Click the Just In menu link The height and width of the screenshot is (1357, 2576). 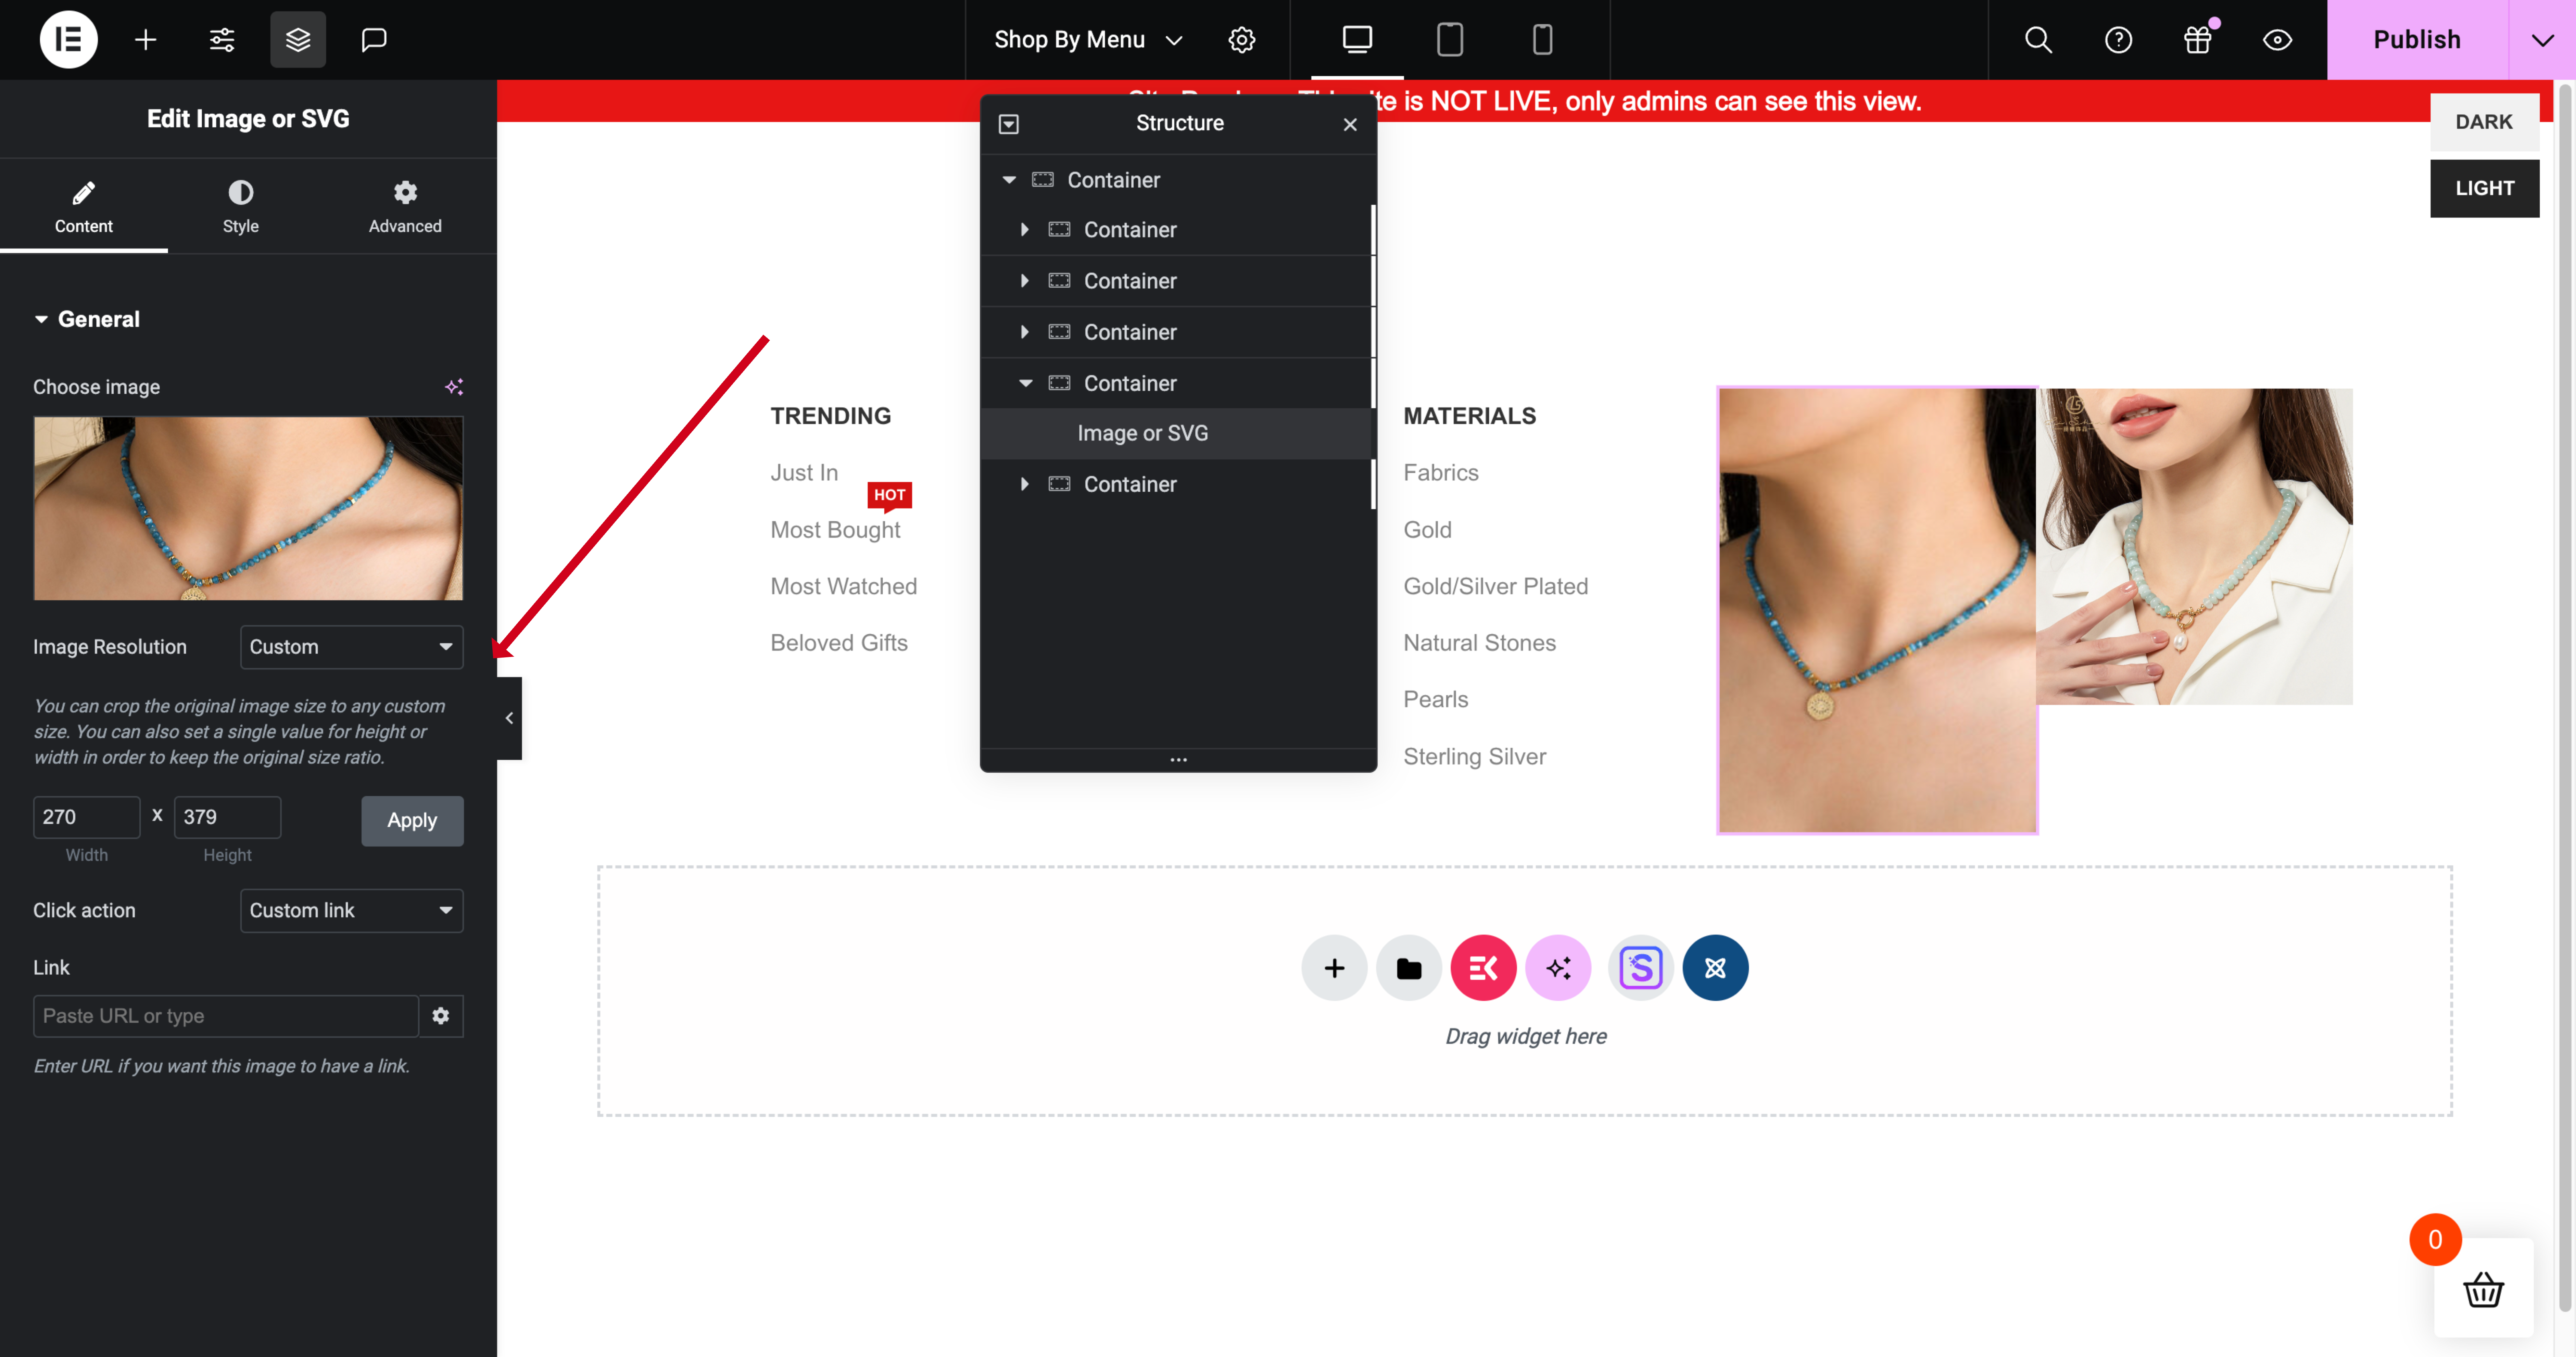point(804,473)
